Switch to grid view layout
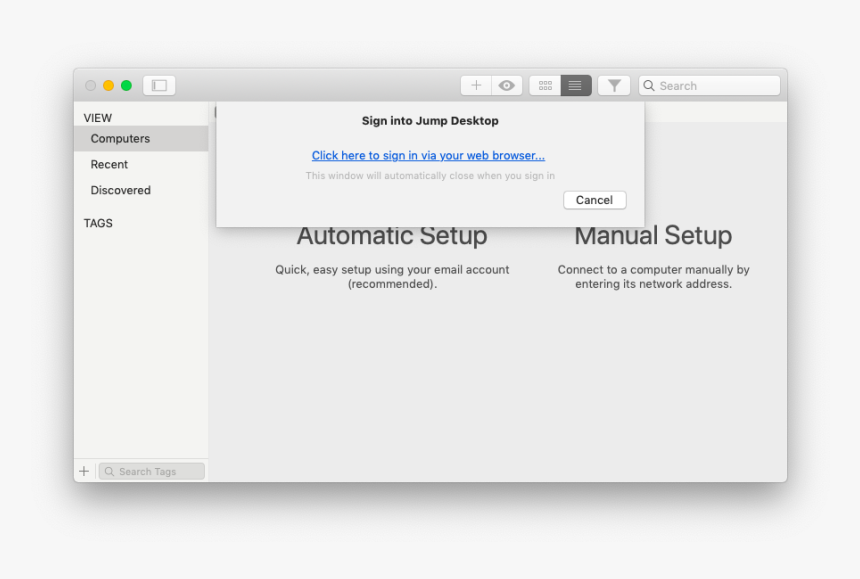Image resolution: width=860 pixels, height=579 pixels. click(545, 85)
